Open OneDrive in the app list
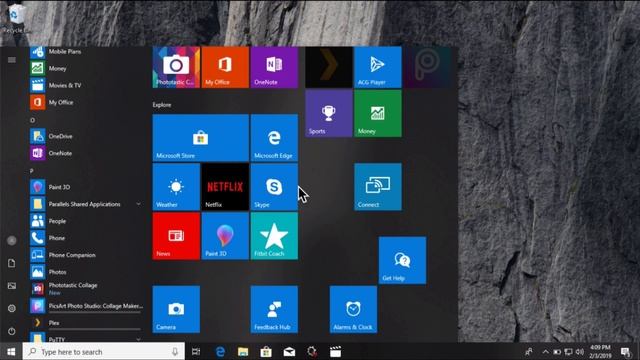 pyautogui.click(x=86, y=136)
